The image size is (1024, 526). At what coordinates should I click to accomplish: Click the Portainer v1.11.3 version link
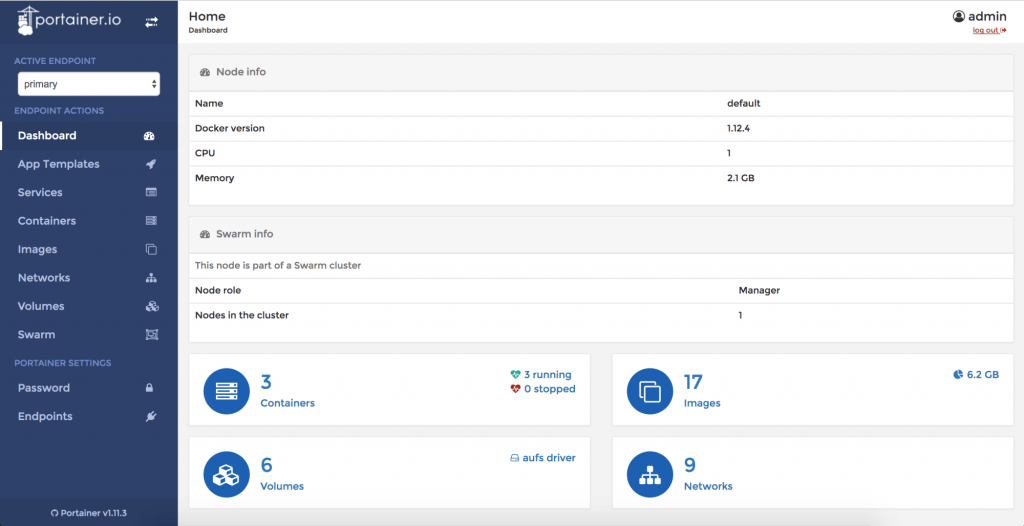[x=88, y=513]
